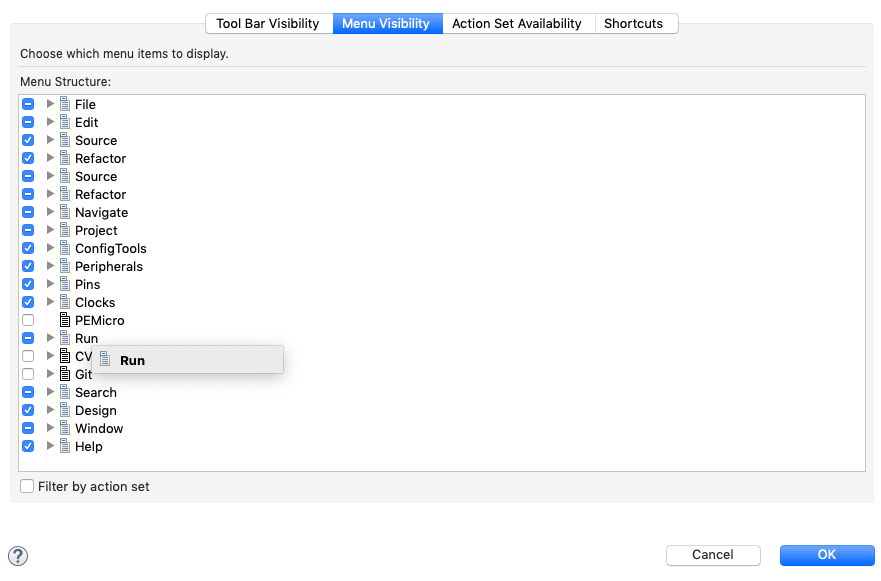Viewport: 881px width, 581px height.
Task: Click the Help menu icon
Action: pyautogui.click(x=65, y=446)
